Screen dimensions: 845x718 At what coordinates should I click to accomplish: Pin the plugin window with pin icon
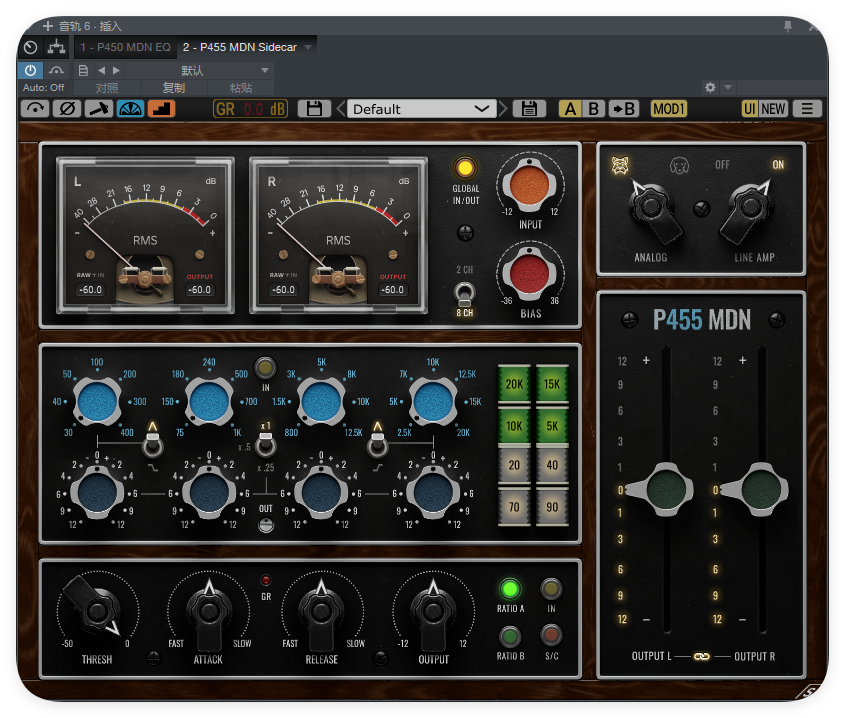click(788, 26)
